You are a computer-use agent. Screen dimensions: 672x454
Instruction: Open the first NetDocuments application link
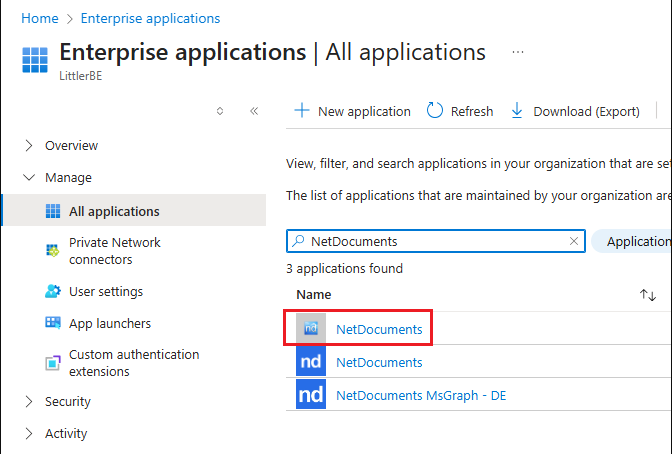379,329
